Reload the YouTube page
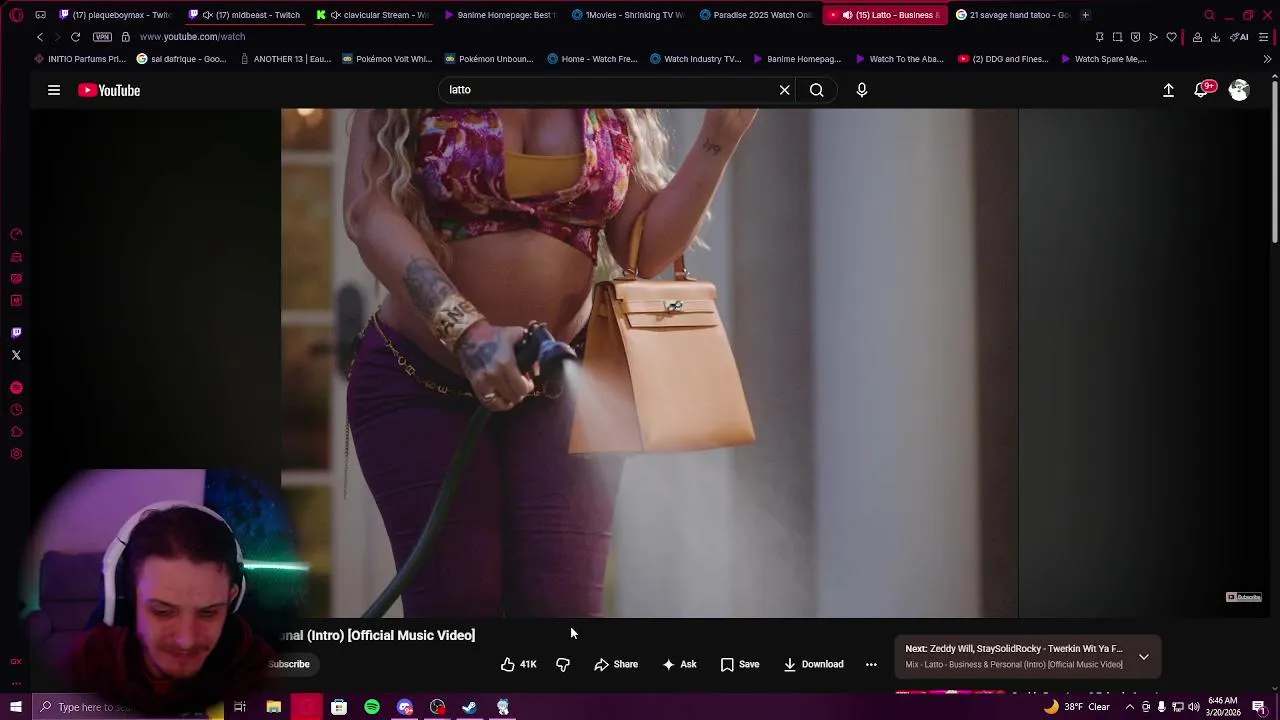The image size is (1280, 720). click(x=75, y=37)
